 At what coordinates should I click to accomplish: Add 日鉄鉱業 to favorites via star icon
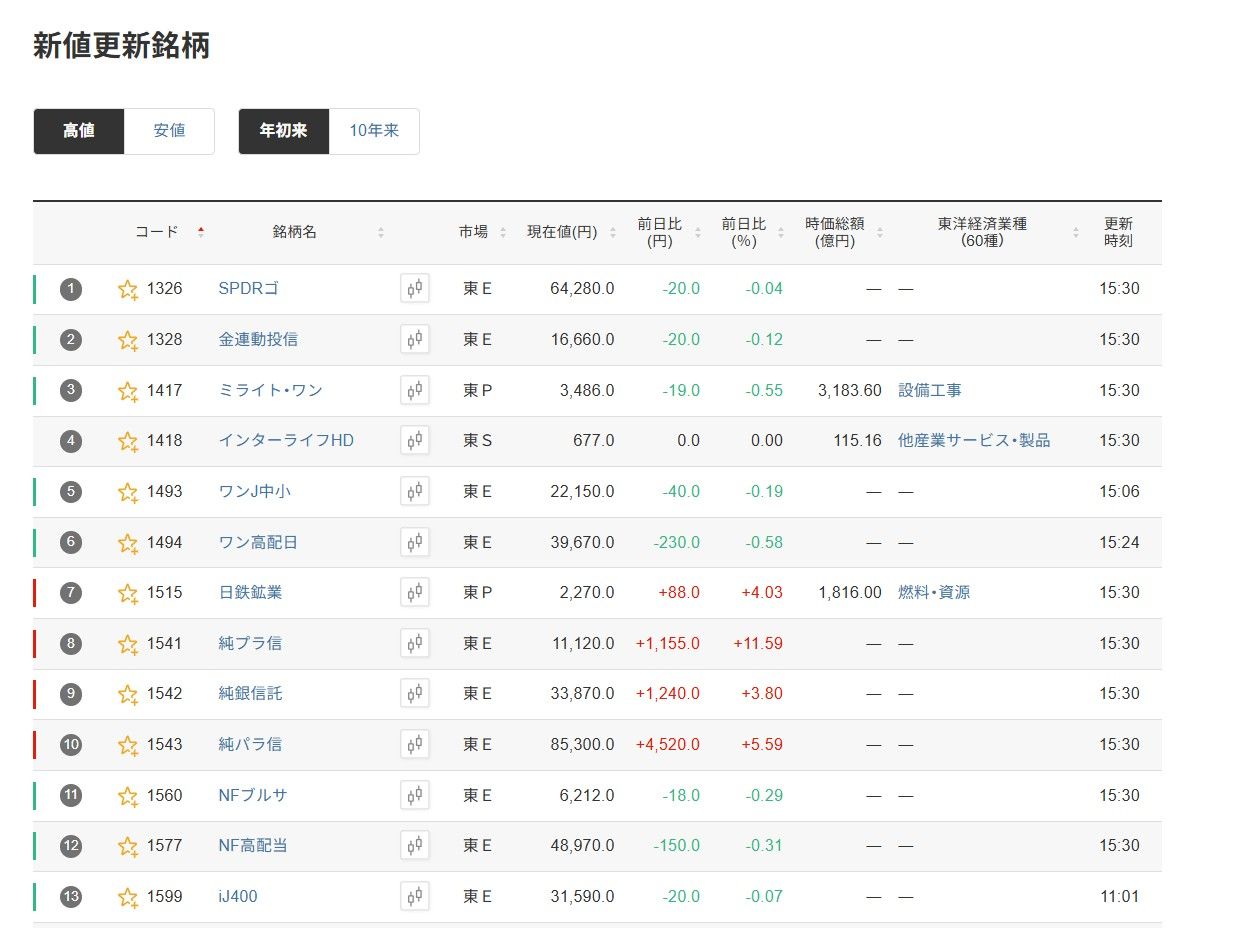click(127, 593)
